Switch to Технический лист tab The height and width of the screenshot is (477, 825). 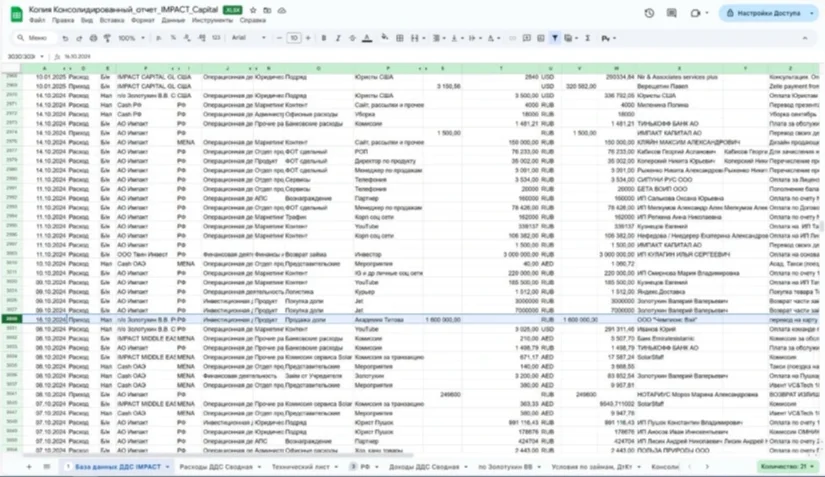(x=304, y=466)
